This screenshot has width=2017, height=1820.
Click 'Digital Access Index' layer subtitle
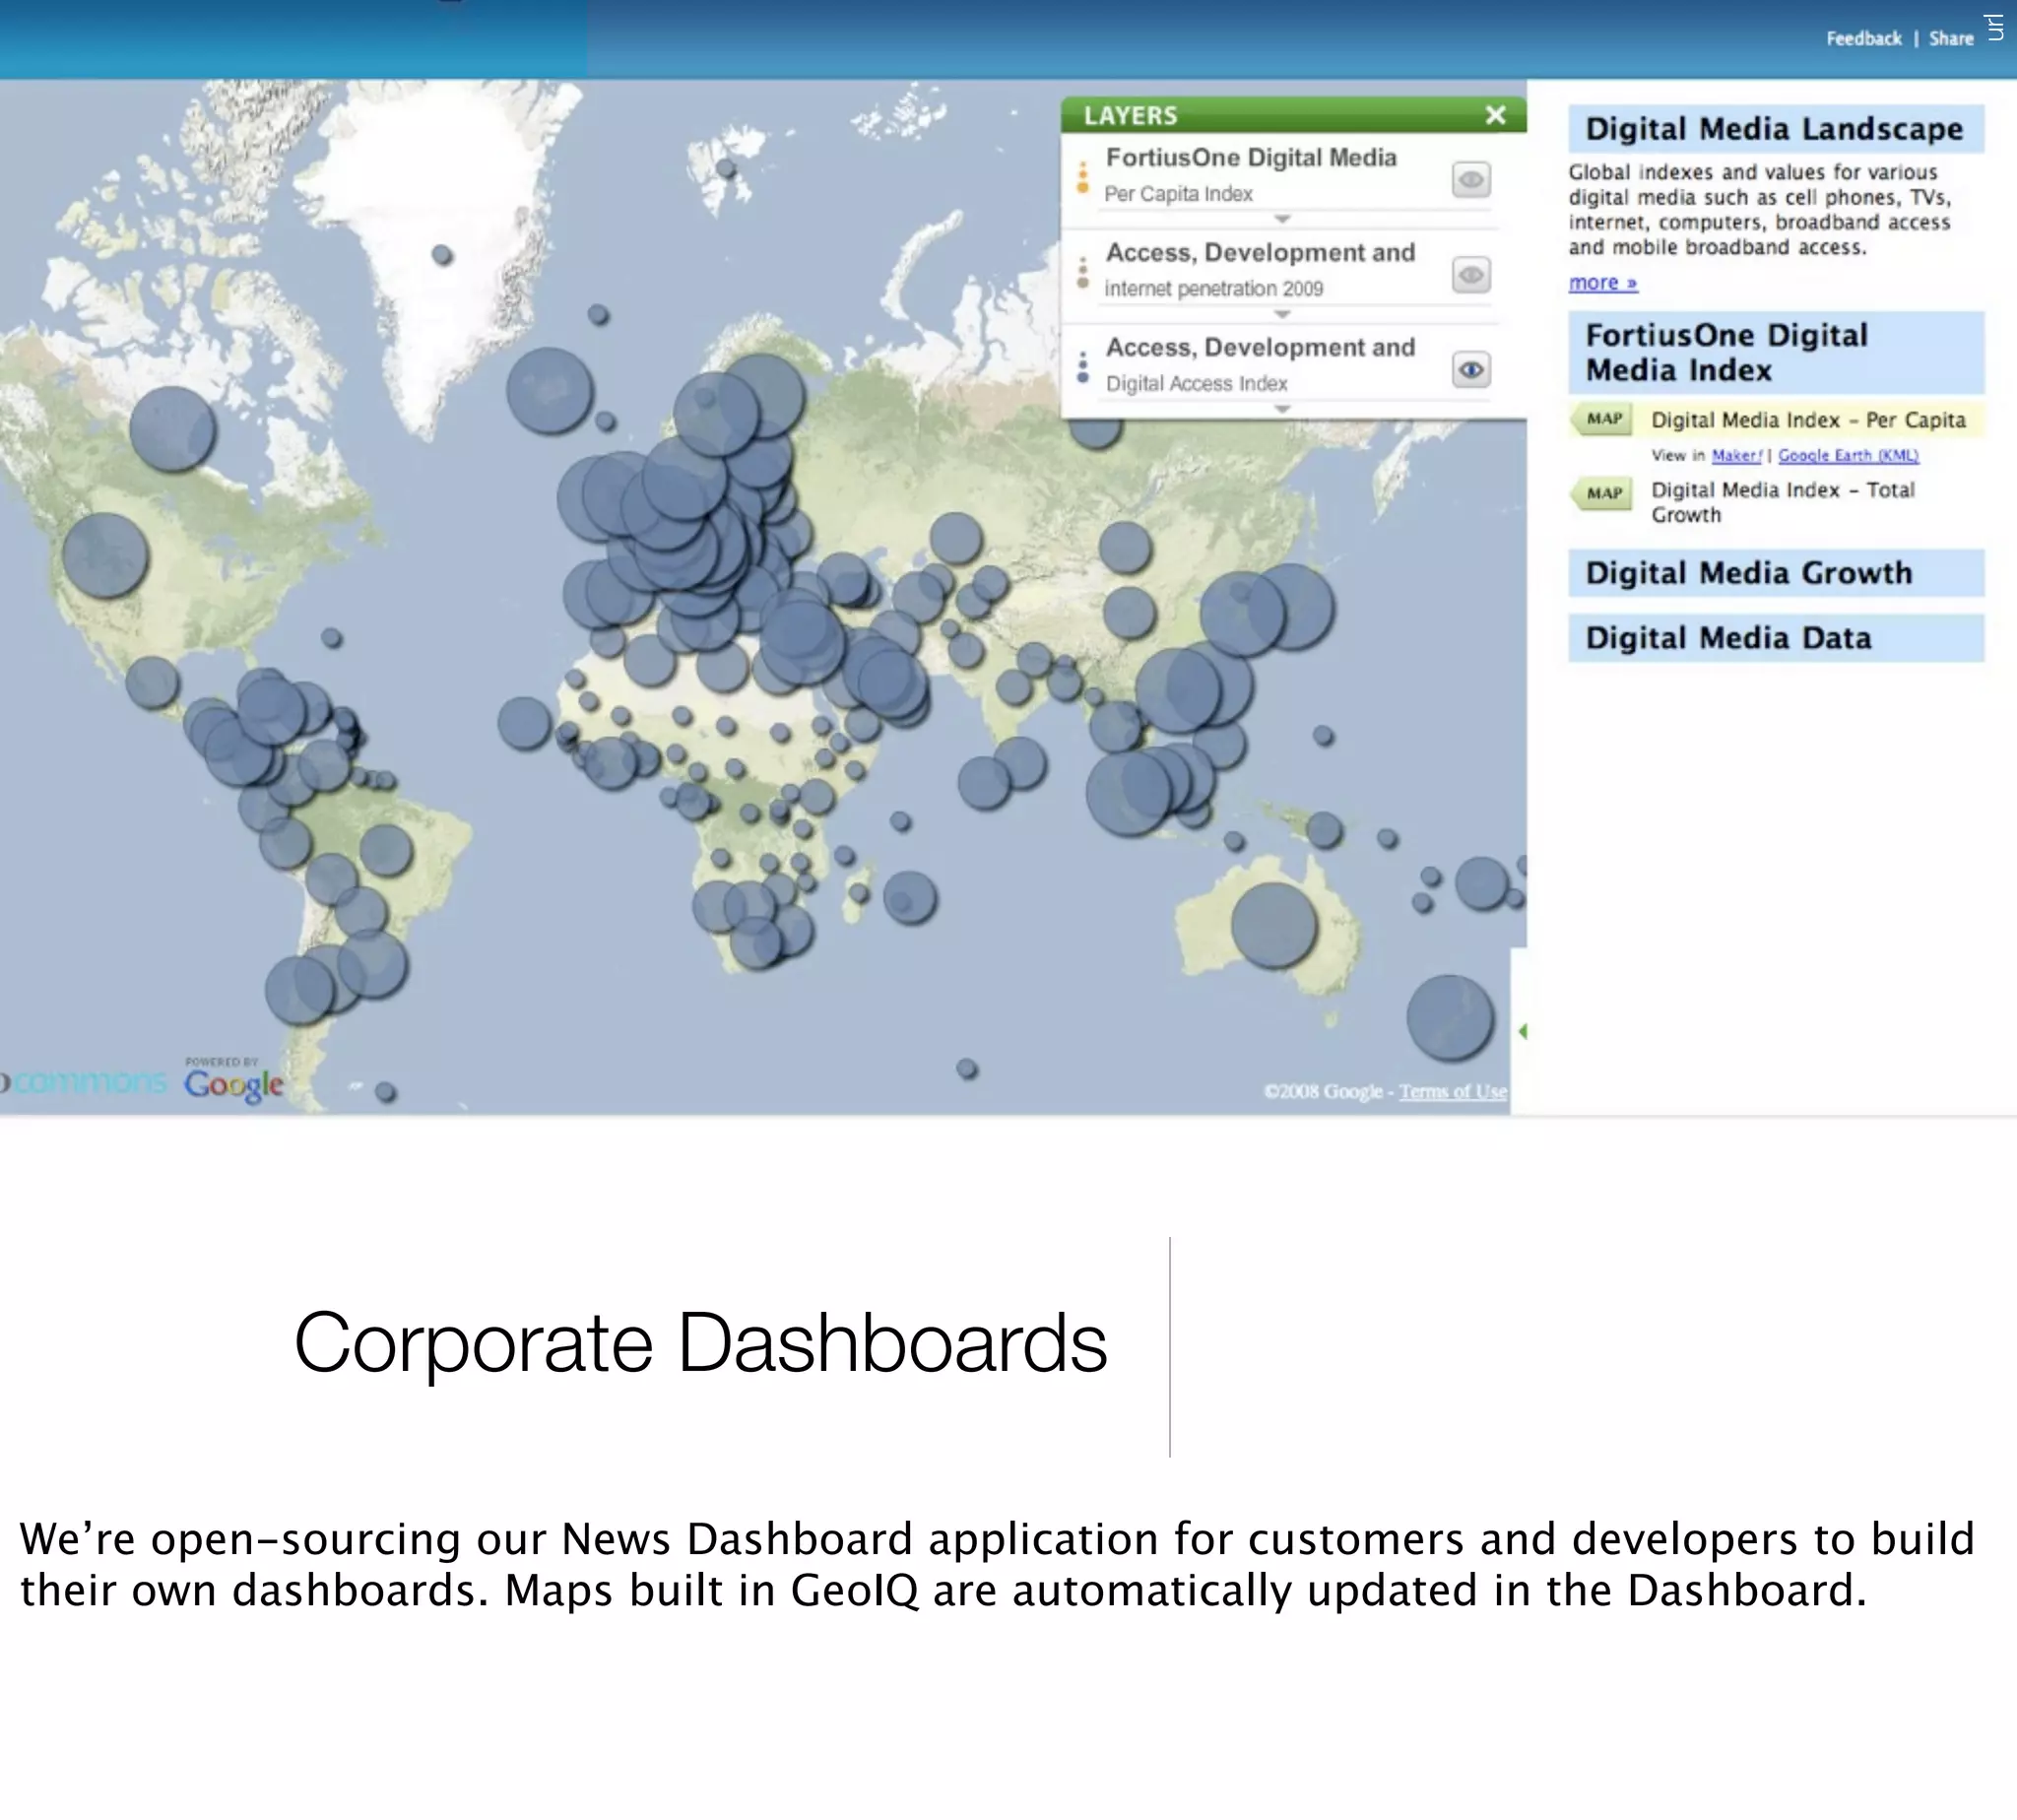tap(1196, 384)
